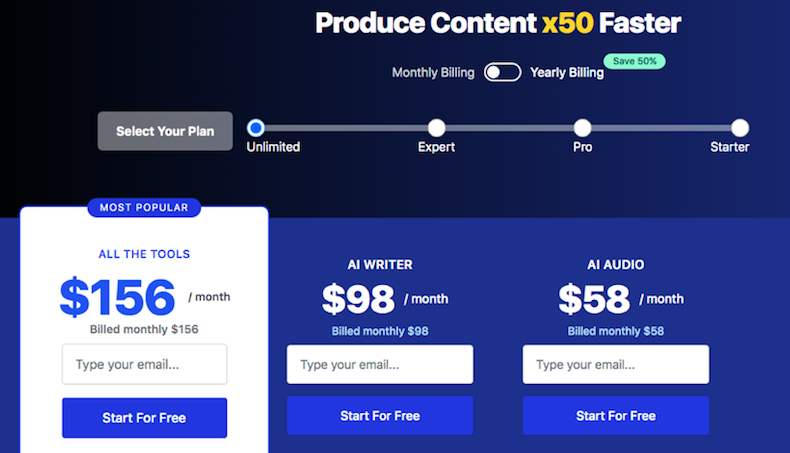Select the Expert plan slider point
Screen dimensions: 790x453
click(436, 128)
